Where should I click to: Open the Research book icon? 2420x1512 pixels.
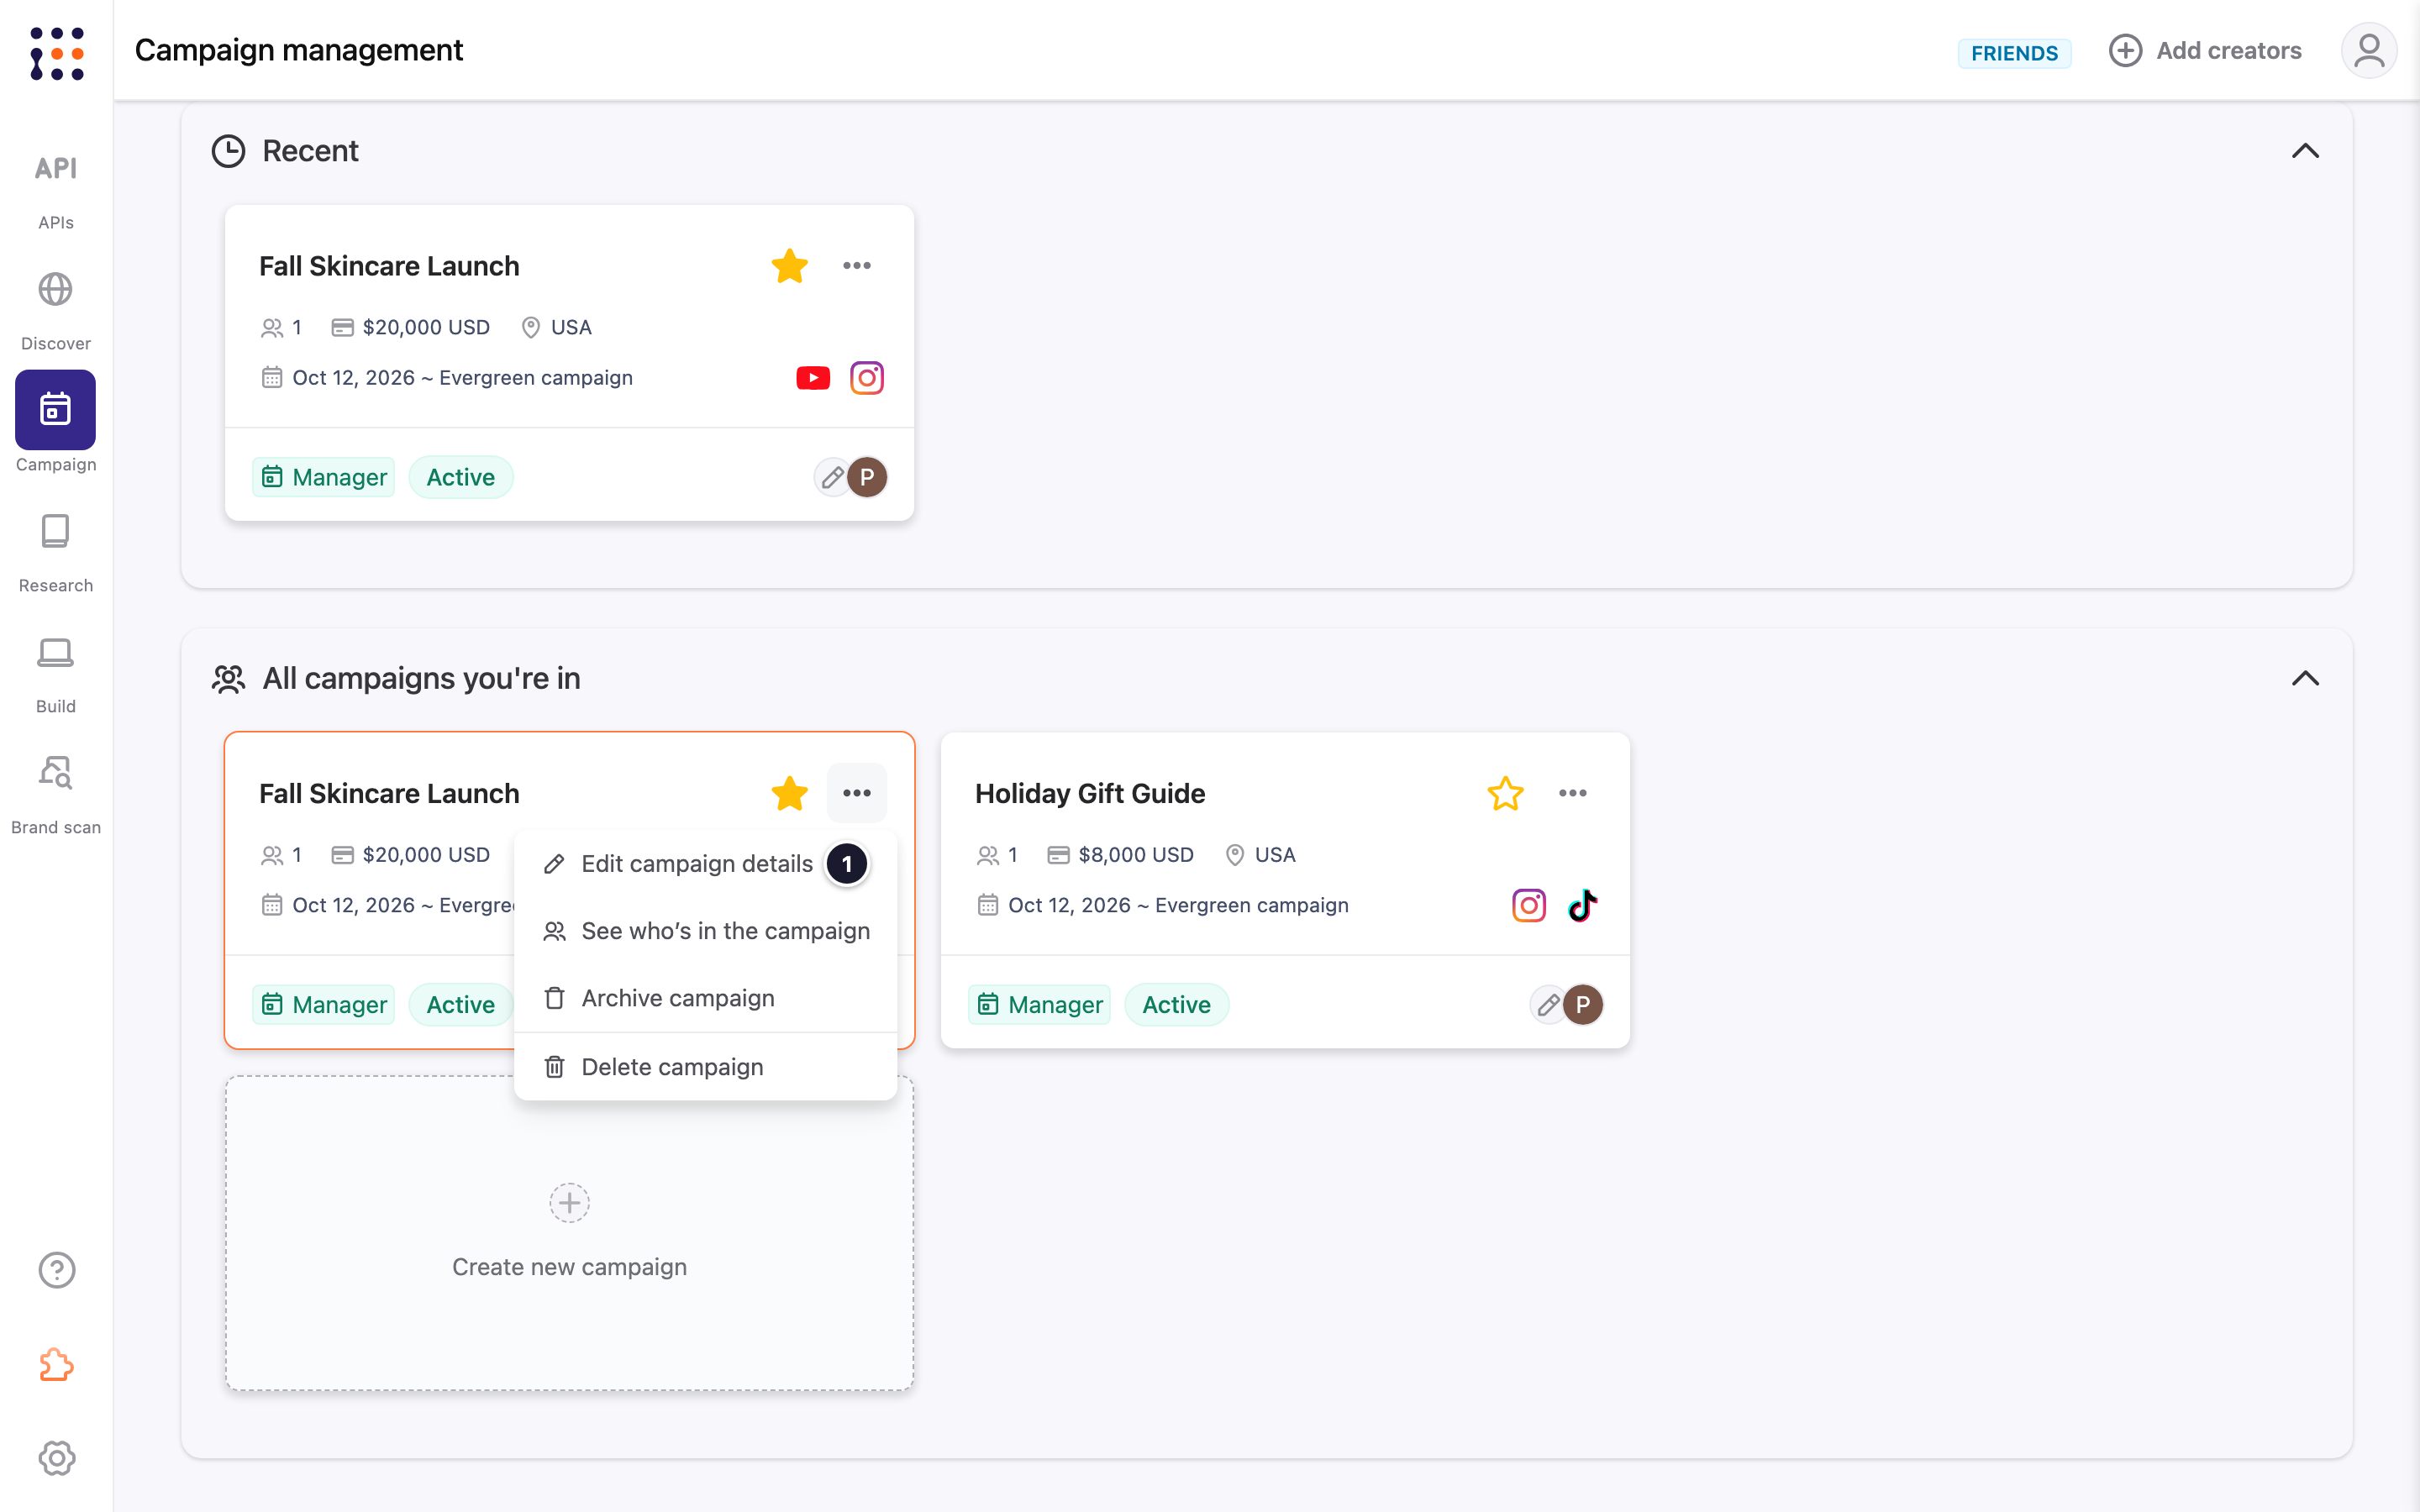[56, 531]
